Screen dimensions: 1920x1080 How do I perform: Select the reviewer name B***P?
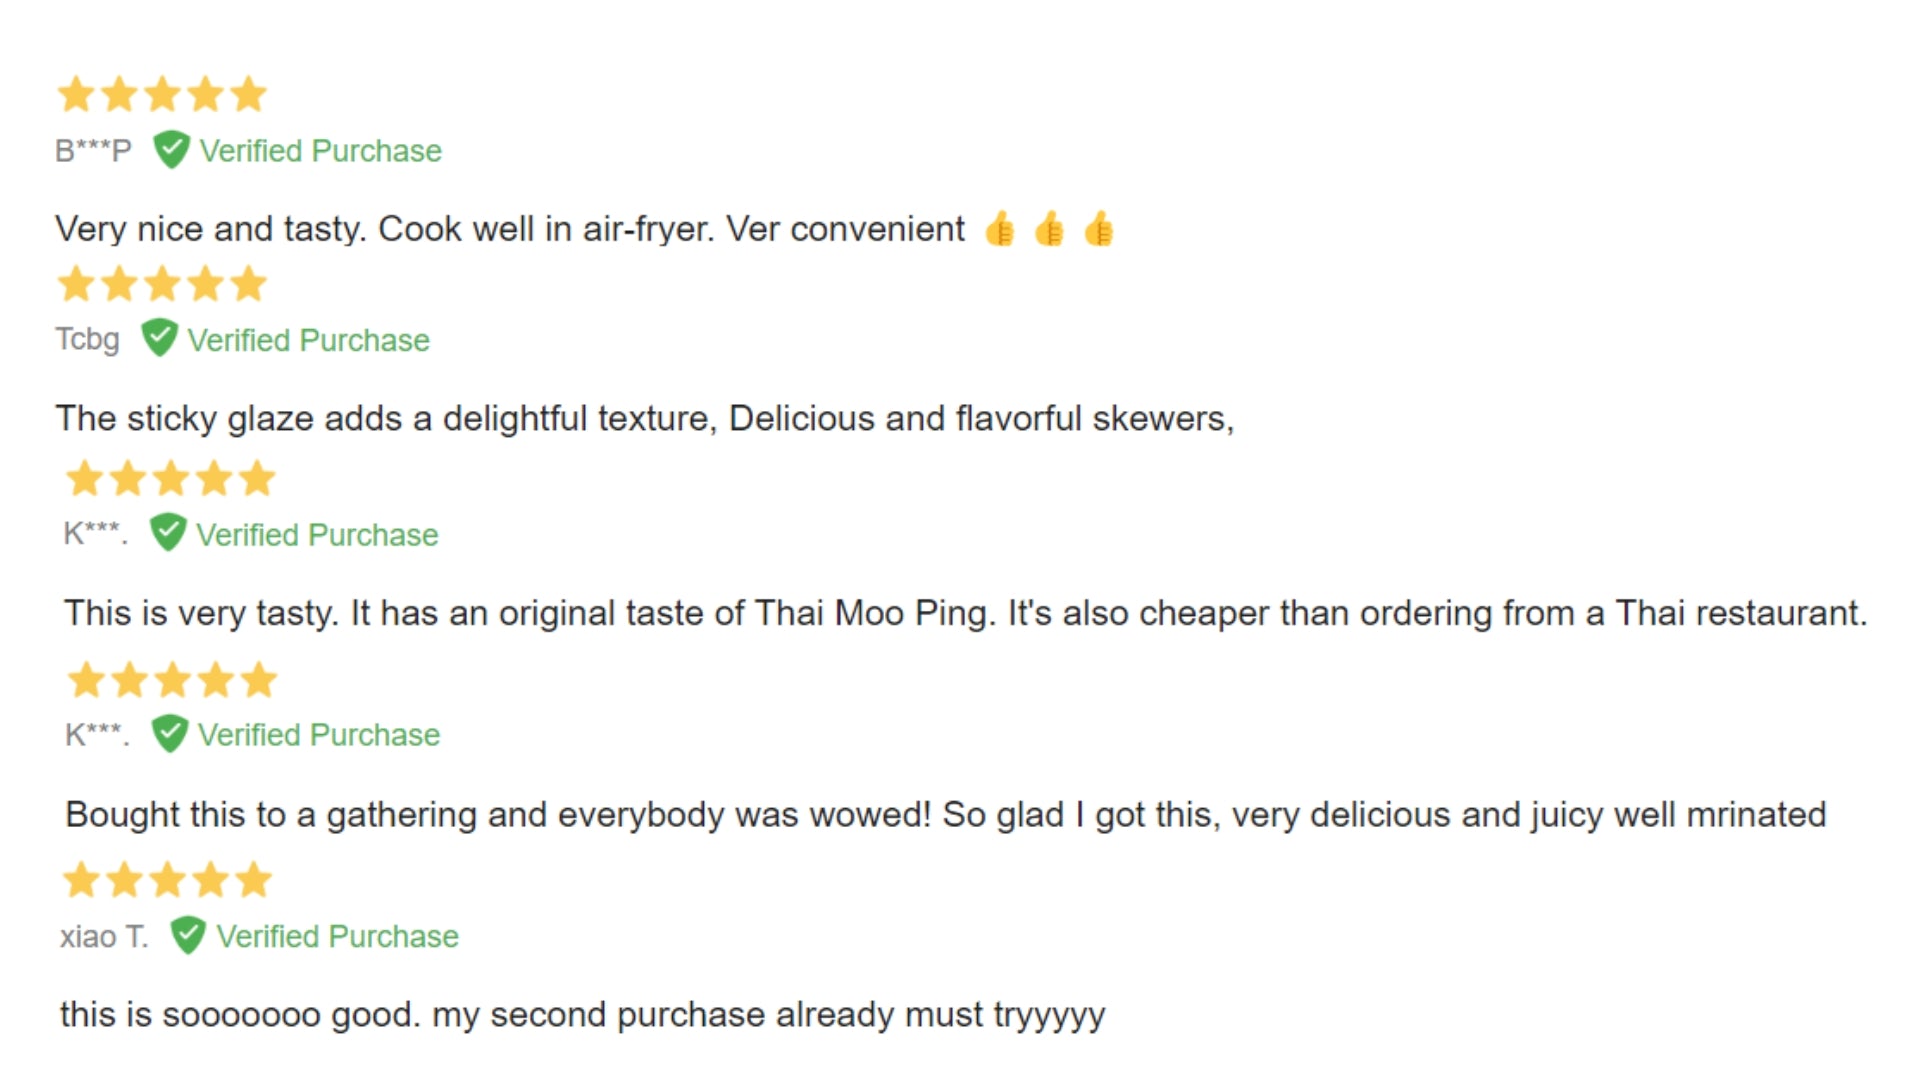point(93,151)
